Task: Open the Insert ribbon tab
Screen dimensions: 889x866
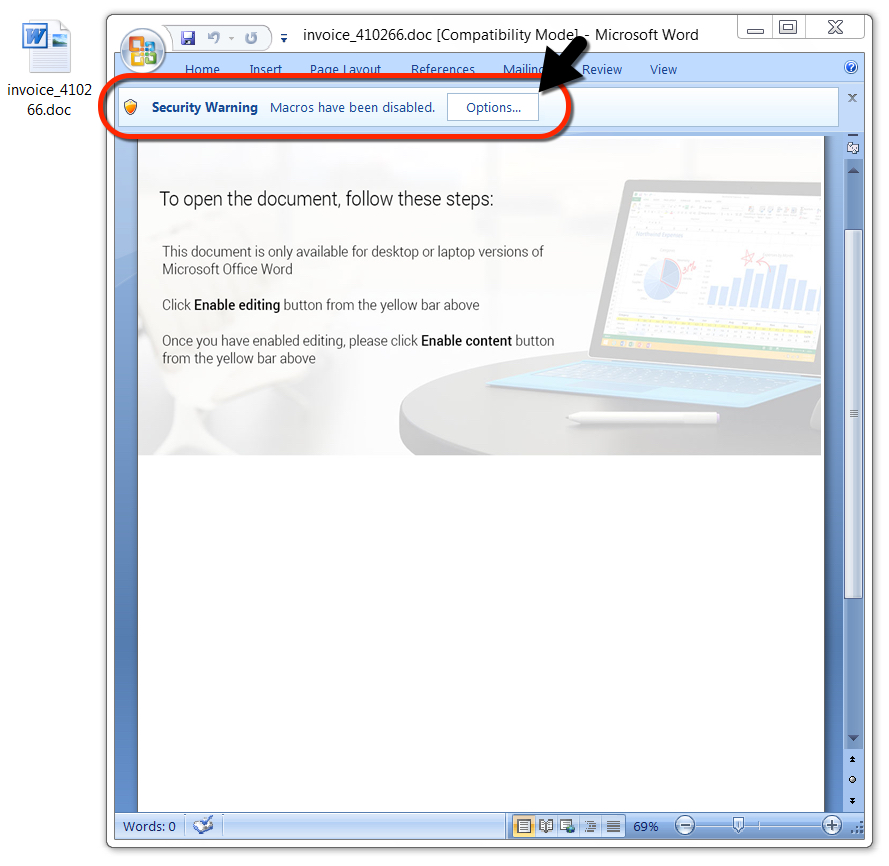Action: [265, 70]
